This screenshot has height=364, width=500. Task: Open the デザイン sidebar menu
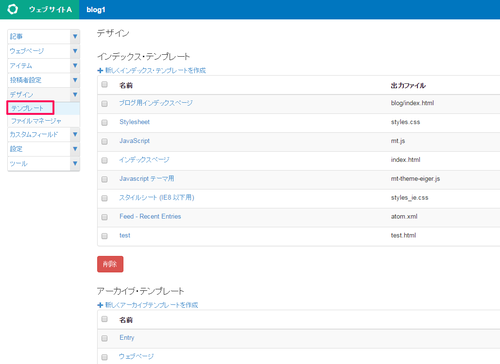click(x=21, y=95)
